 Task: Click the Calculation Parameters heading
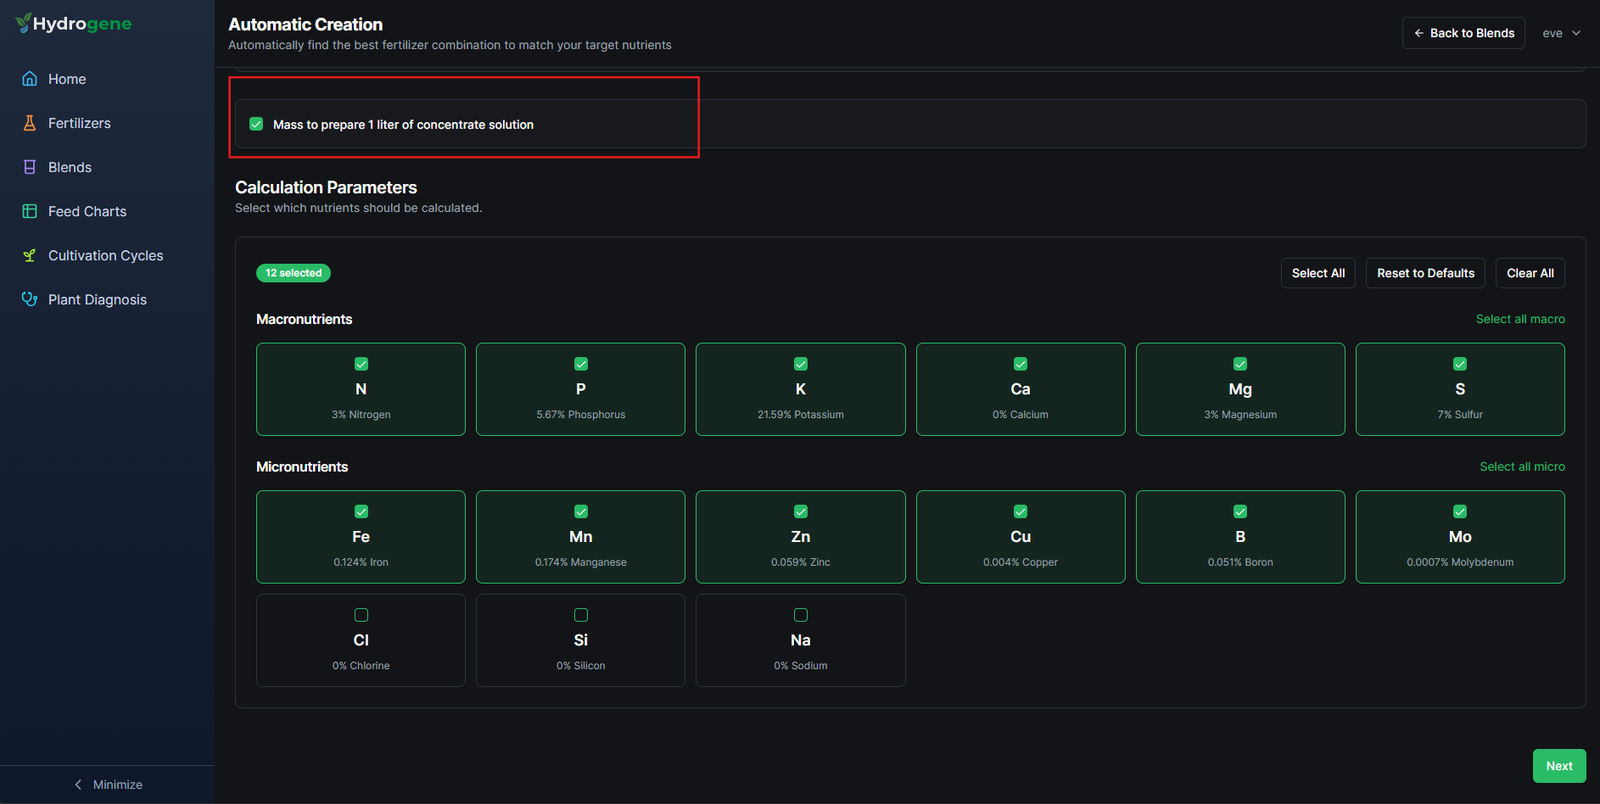[326, 187]
